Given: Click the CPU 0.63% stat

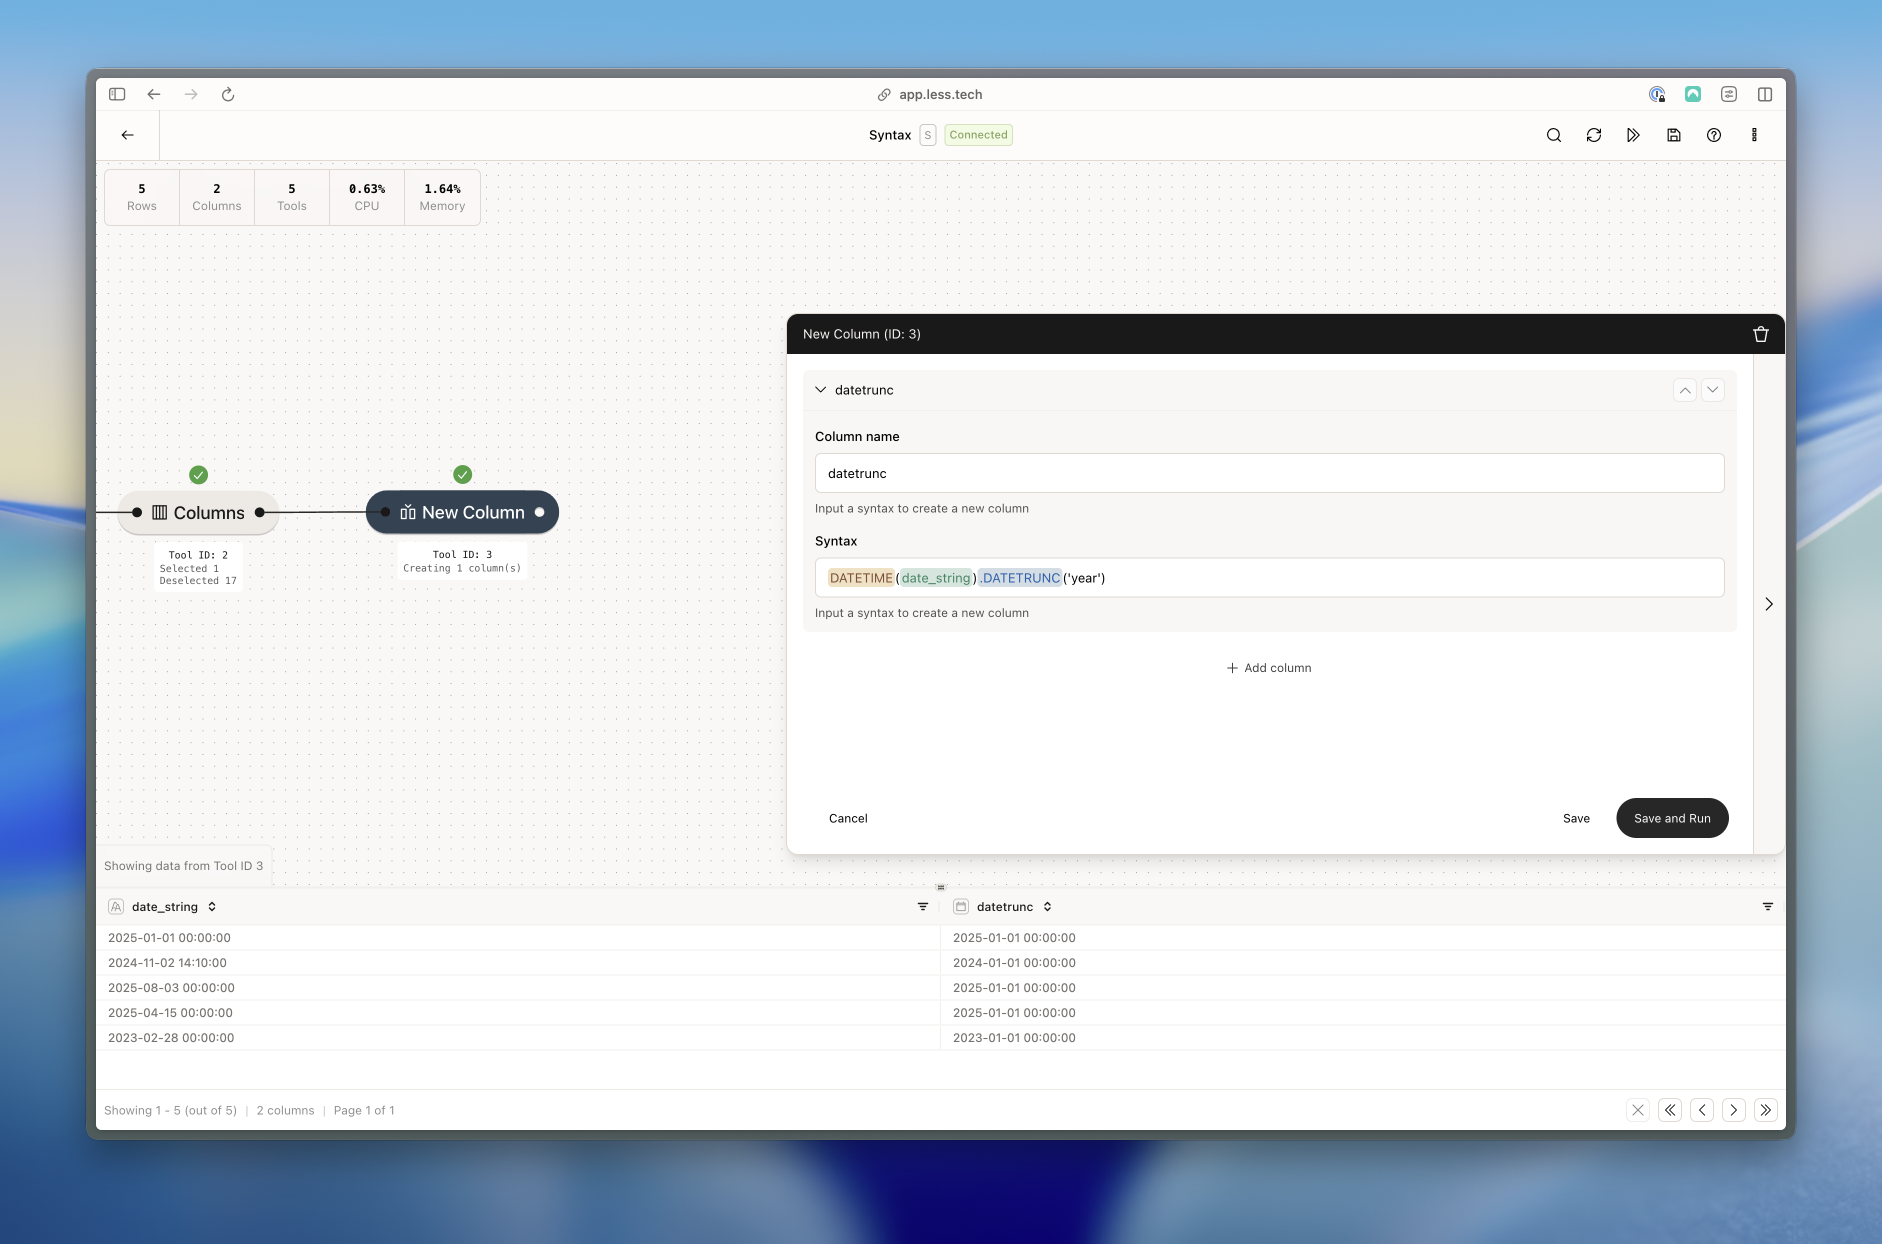Looking at the screenshot, I should pos(367,197).
